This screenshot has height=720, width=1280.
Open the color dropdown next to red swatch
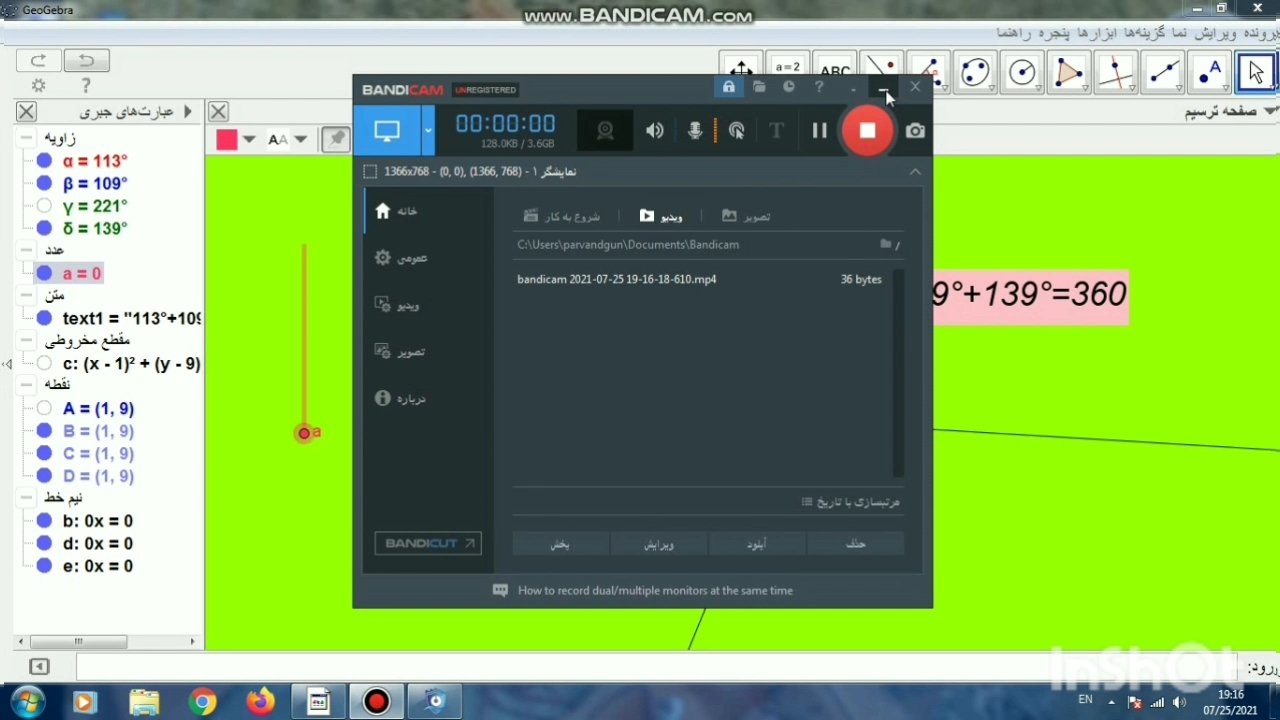(249, 140)
